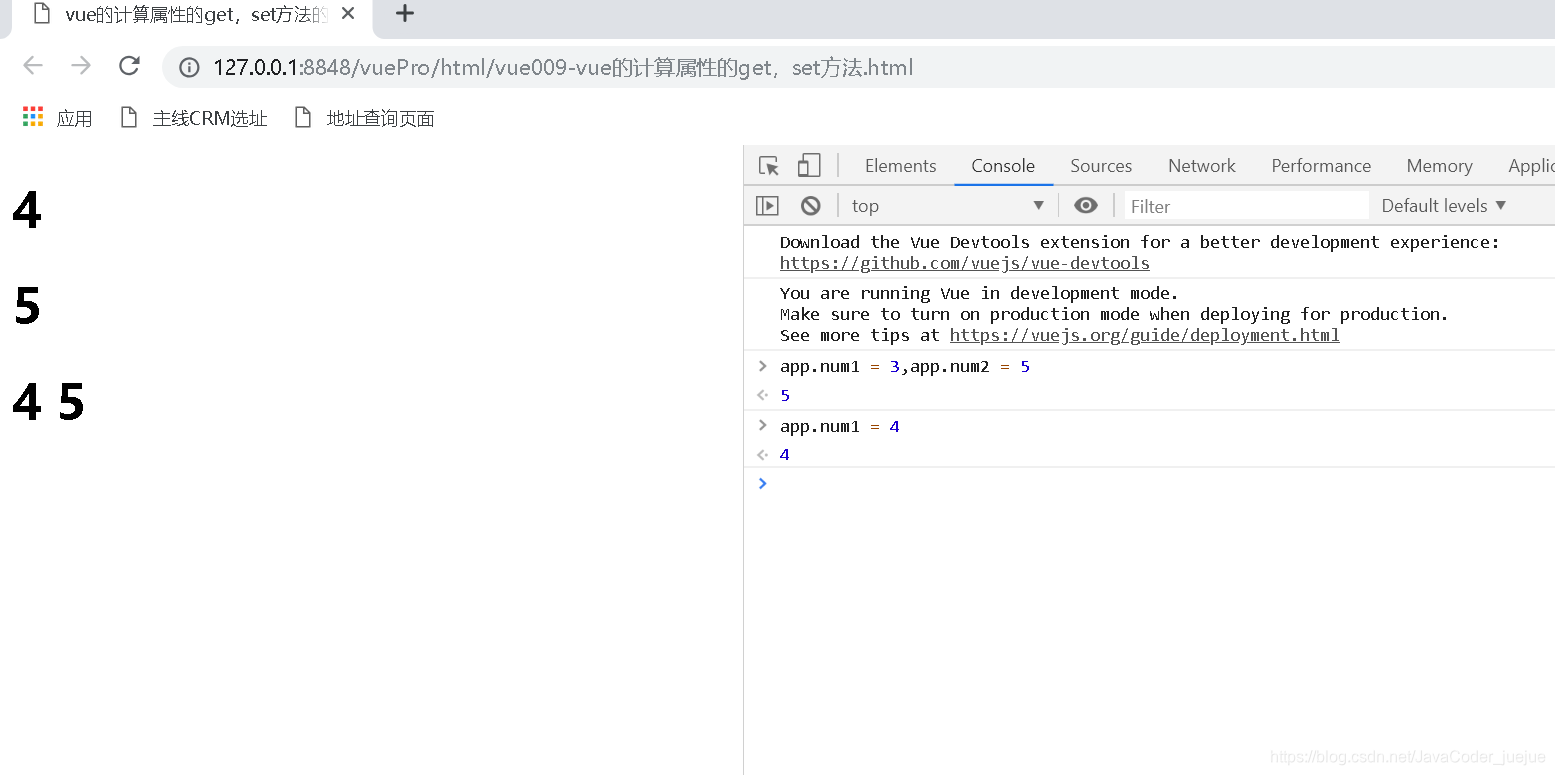
Task: Open the 主线CRM选址 bookmark
Action: pos(209,117)
